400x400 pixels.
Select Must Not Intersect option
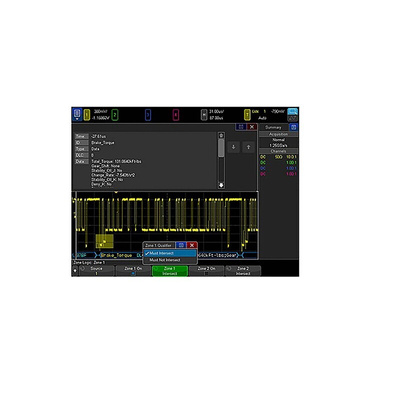(170, 260)
